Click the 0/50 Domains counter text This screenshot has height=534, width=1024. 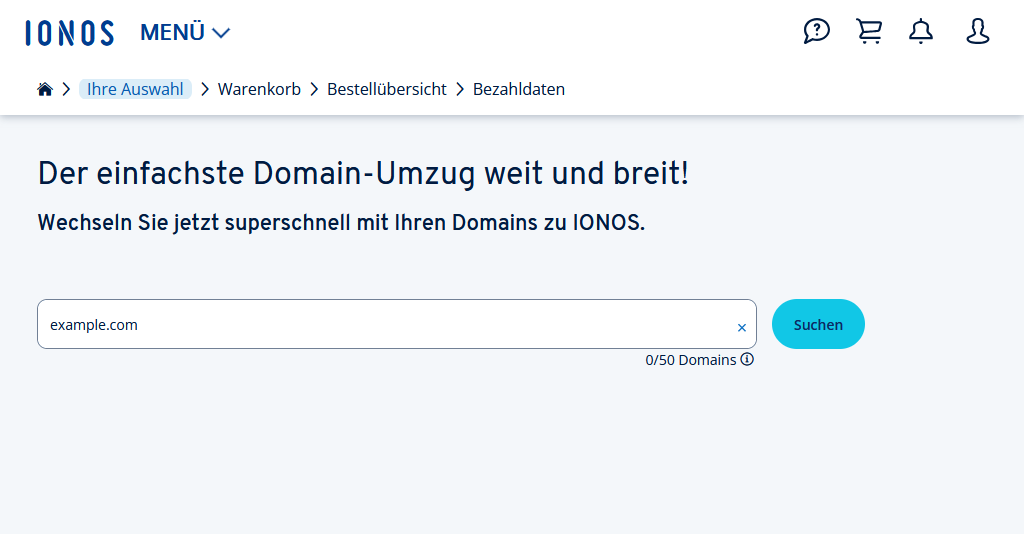(x=690, y=360)
